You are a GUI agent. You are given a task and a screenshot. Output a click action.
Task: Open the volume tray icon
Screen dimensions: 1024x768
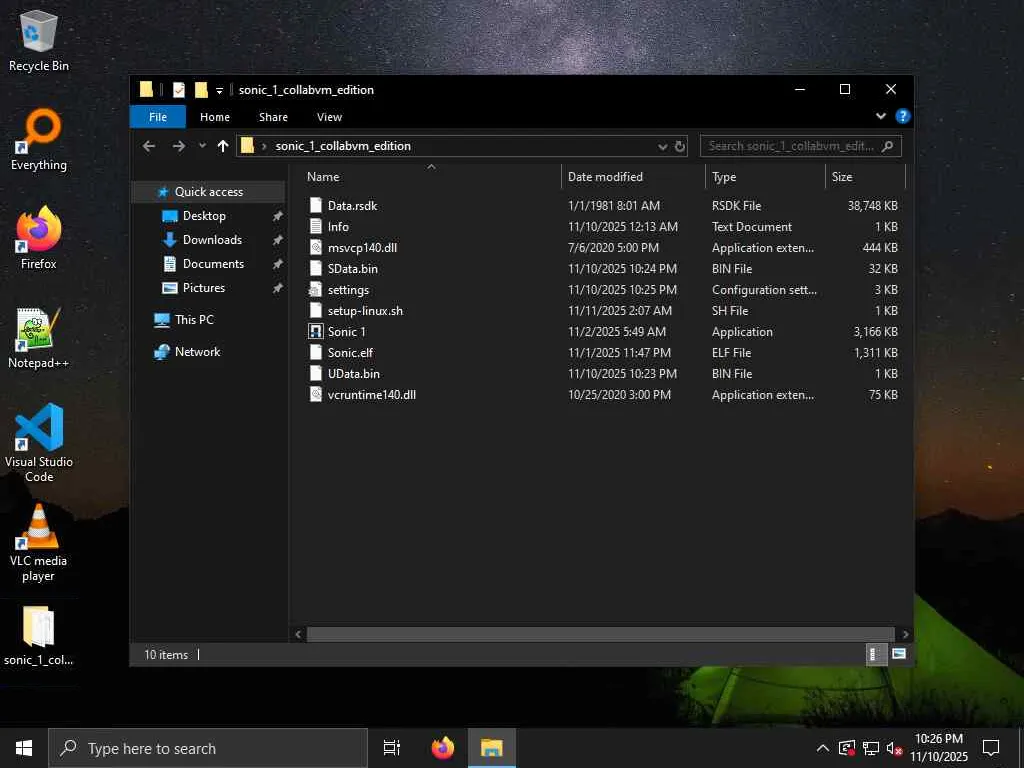point(895,748)
